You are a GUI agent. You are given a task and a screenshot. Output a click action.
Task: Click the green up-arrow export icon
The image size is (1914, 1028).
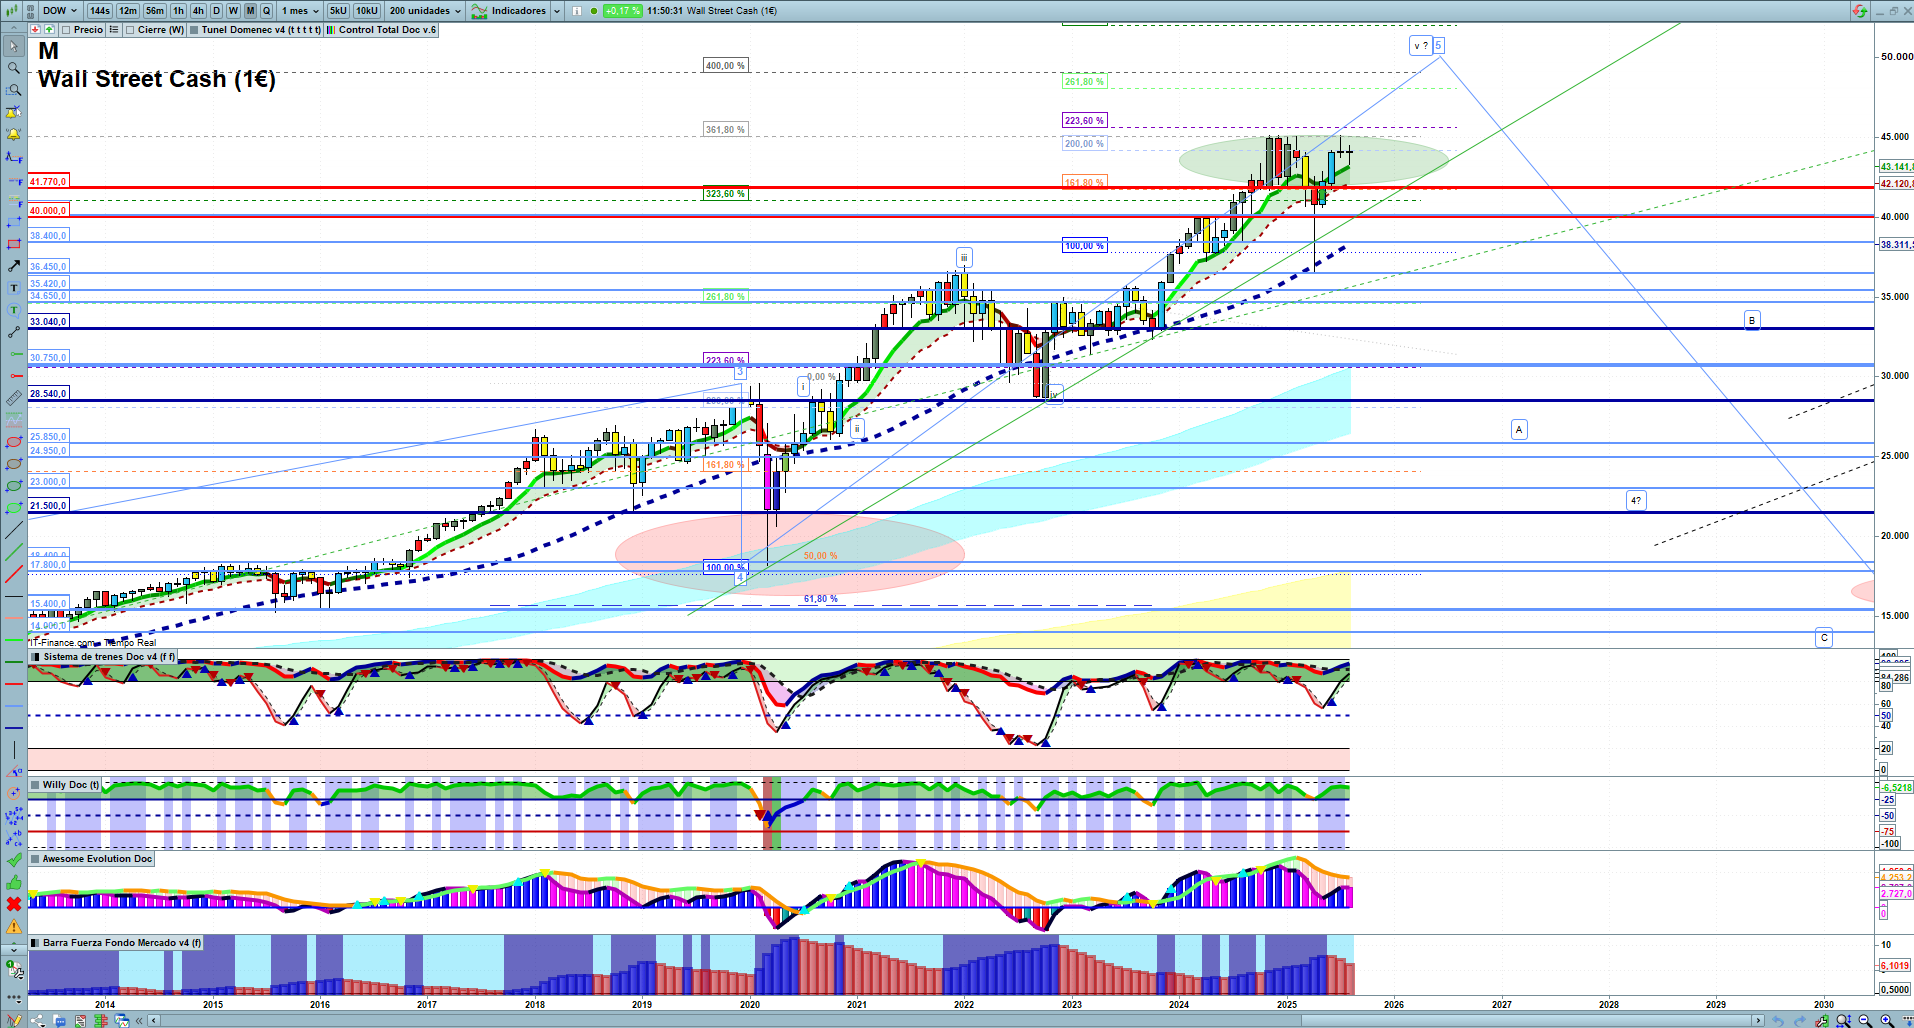pos(48,29)
